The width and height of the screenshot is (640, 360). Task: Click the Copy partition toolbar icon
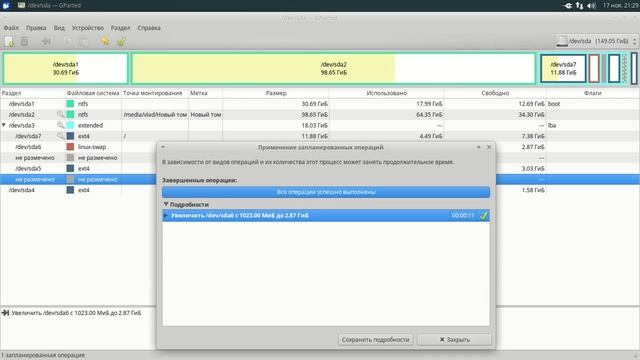pos(68,42)
